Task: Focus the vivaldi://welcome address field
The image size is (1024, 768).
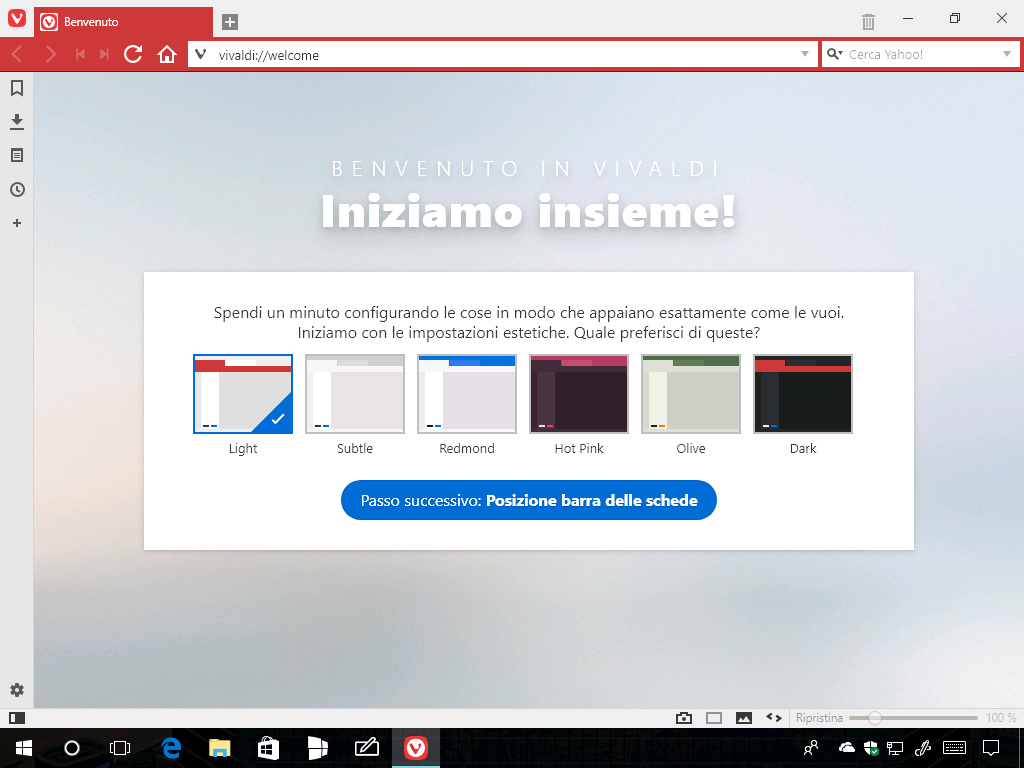Action: [503, 54]
